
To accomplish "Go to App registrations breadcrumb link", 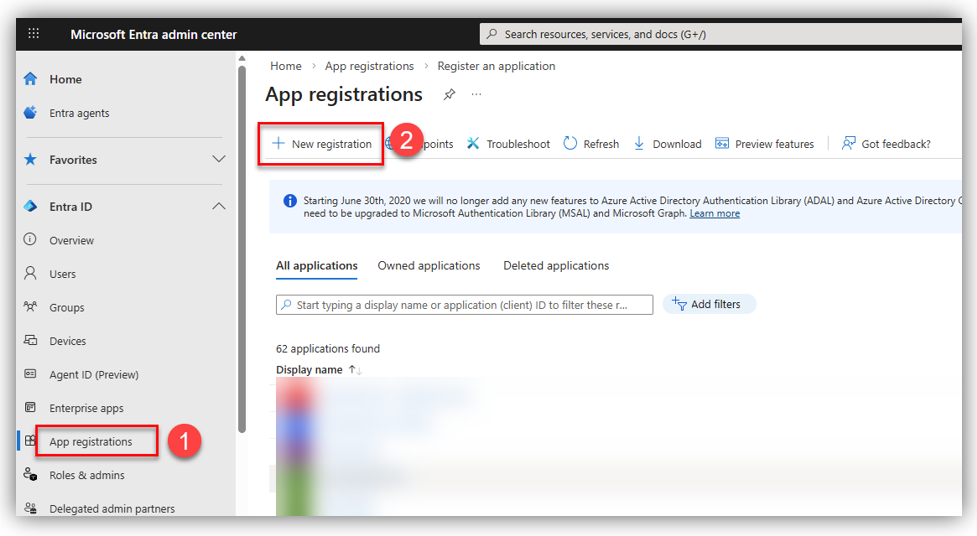I will tap(369, 66).
